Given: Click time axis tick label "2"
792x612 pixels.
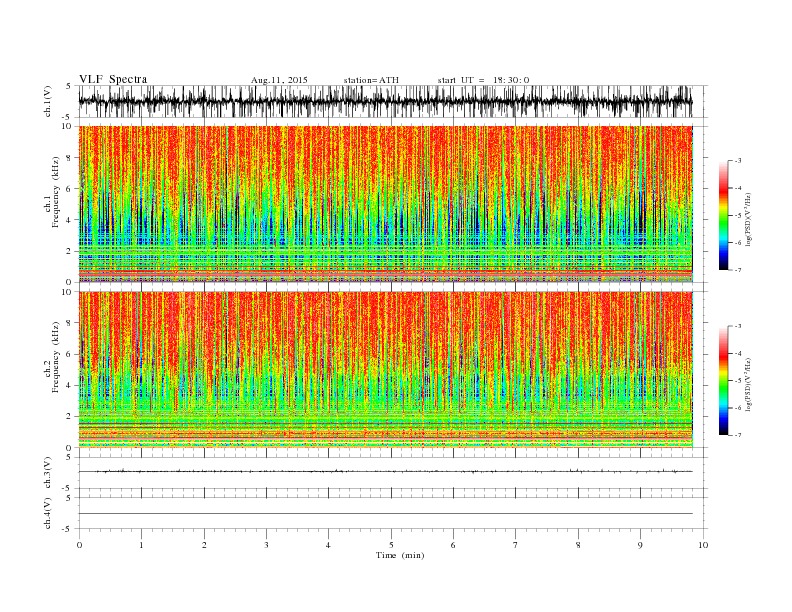Looking at the screenshot, I should [204, 545].
